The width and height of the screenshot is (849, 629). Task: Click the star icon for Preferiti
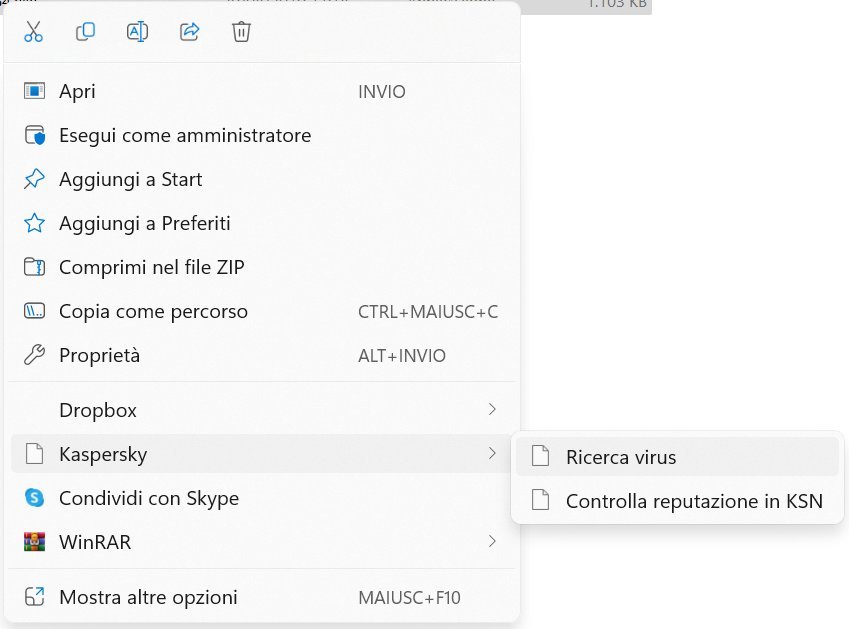coord(34,223)
